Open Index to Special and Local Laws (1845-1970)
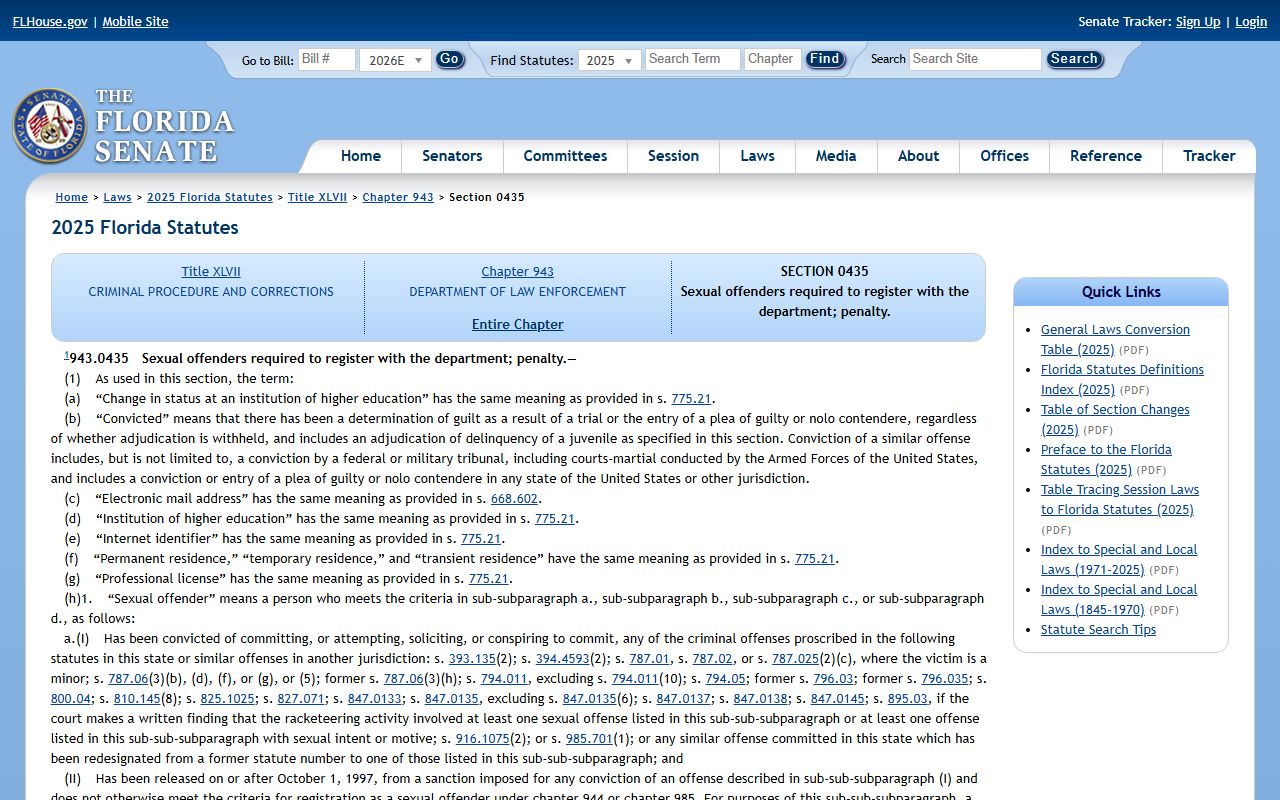1280x800 pixels. coord(1119,599)
